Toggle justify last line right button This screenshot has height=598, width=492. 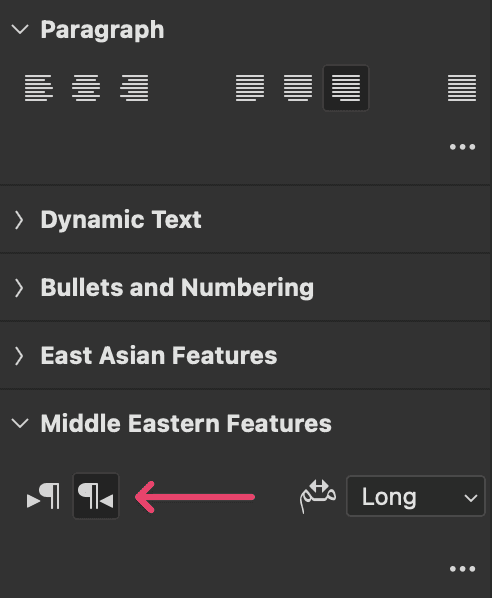click(x=346, y=88)
